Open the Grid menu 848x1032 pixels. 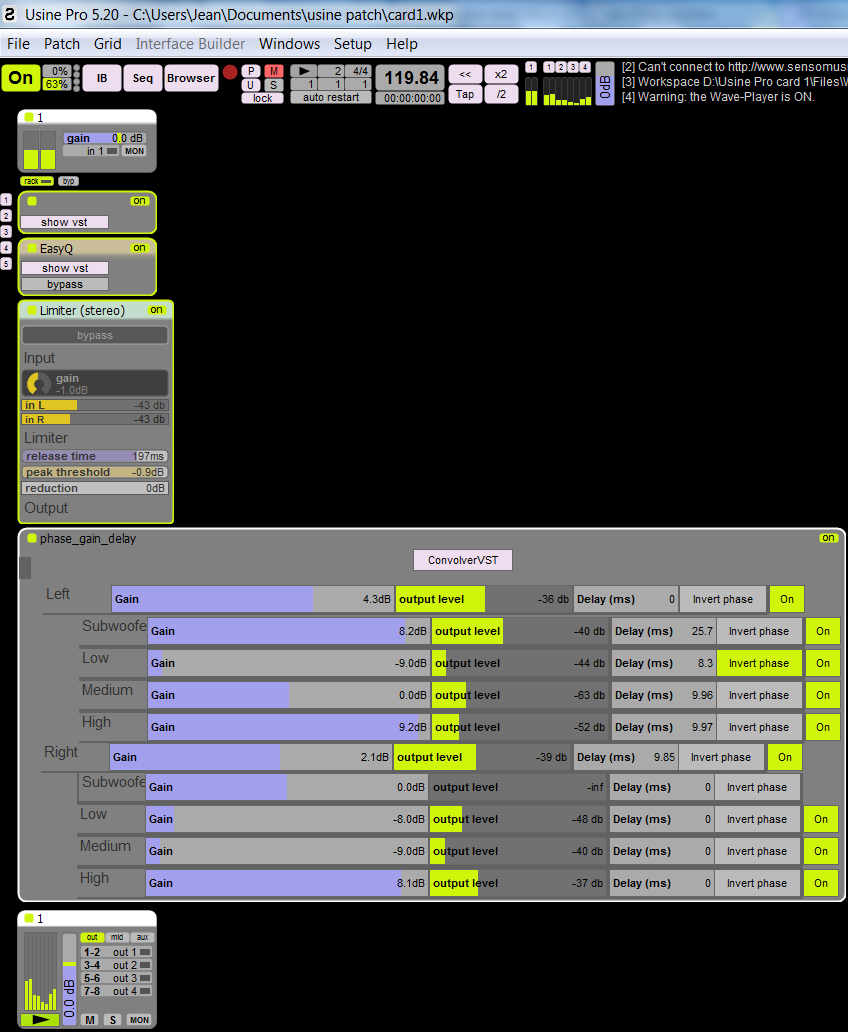pyautogui.click(x=107, y=44)
